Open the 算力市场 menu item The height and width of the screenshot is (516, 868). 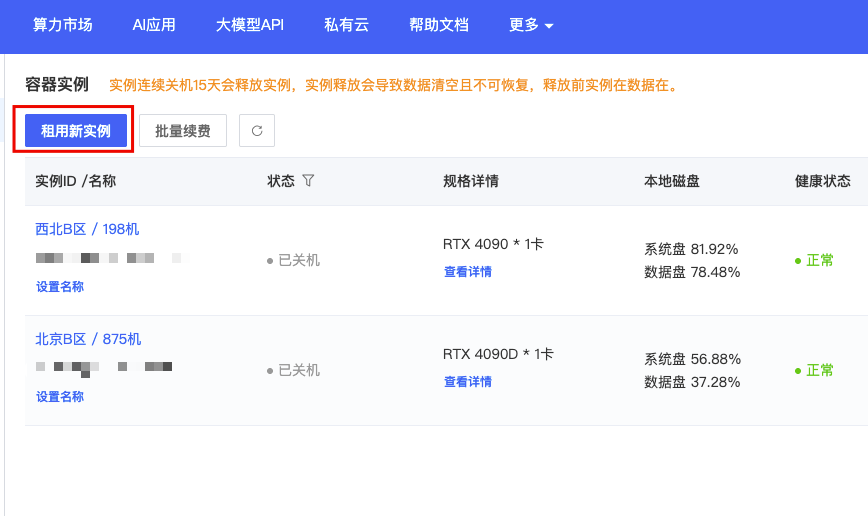[63, 25]
